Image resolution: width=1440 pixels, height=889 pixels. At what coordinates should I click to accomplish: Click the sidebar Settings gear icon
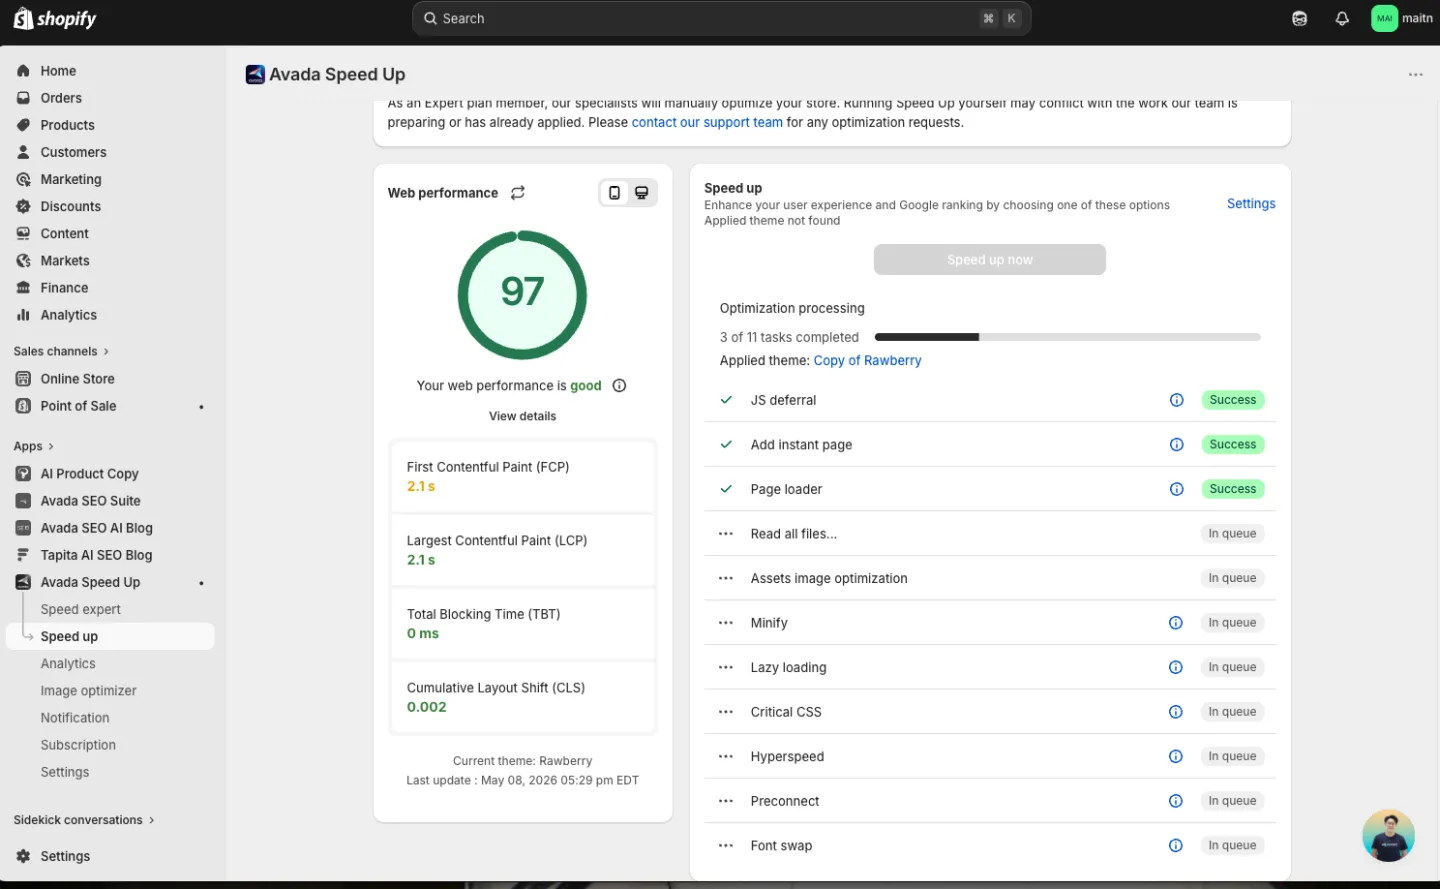23,856
